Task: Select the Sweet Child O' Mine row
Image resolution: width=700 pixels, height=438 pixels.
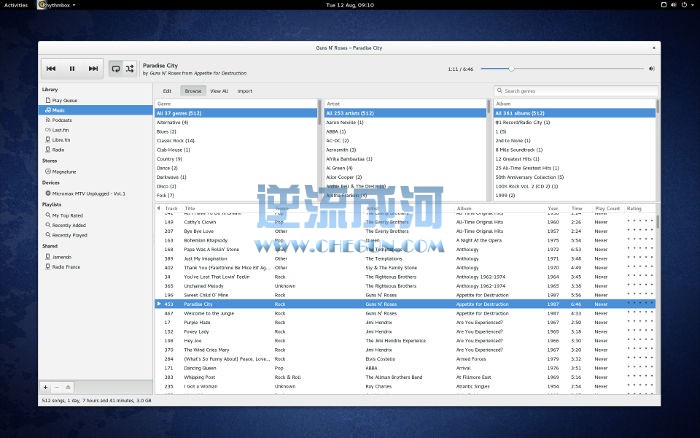Action: (405, 295)
